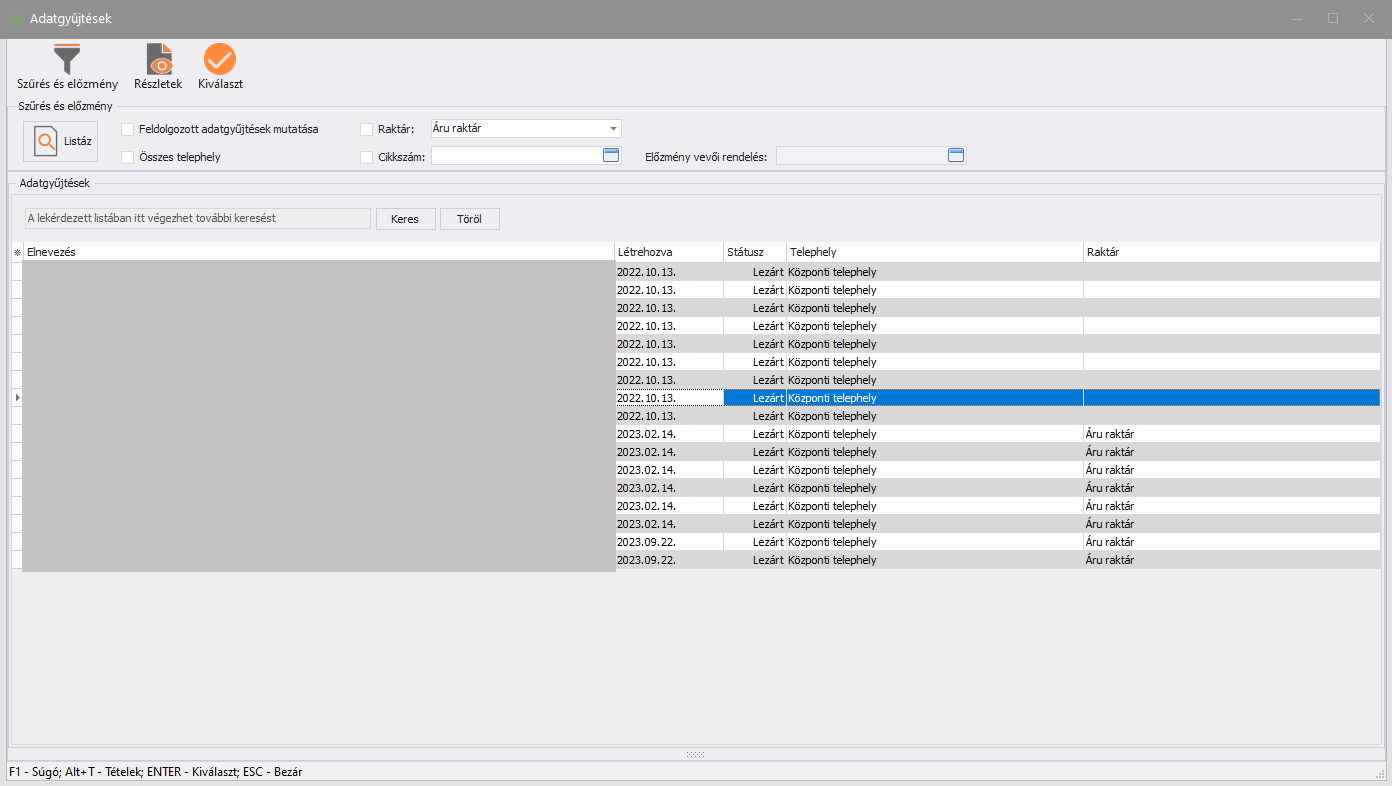Open the Cikkszám field lookup icon
This screenshot has width=1392, height=786.
611,155
